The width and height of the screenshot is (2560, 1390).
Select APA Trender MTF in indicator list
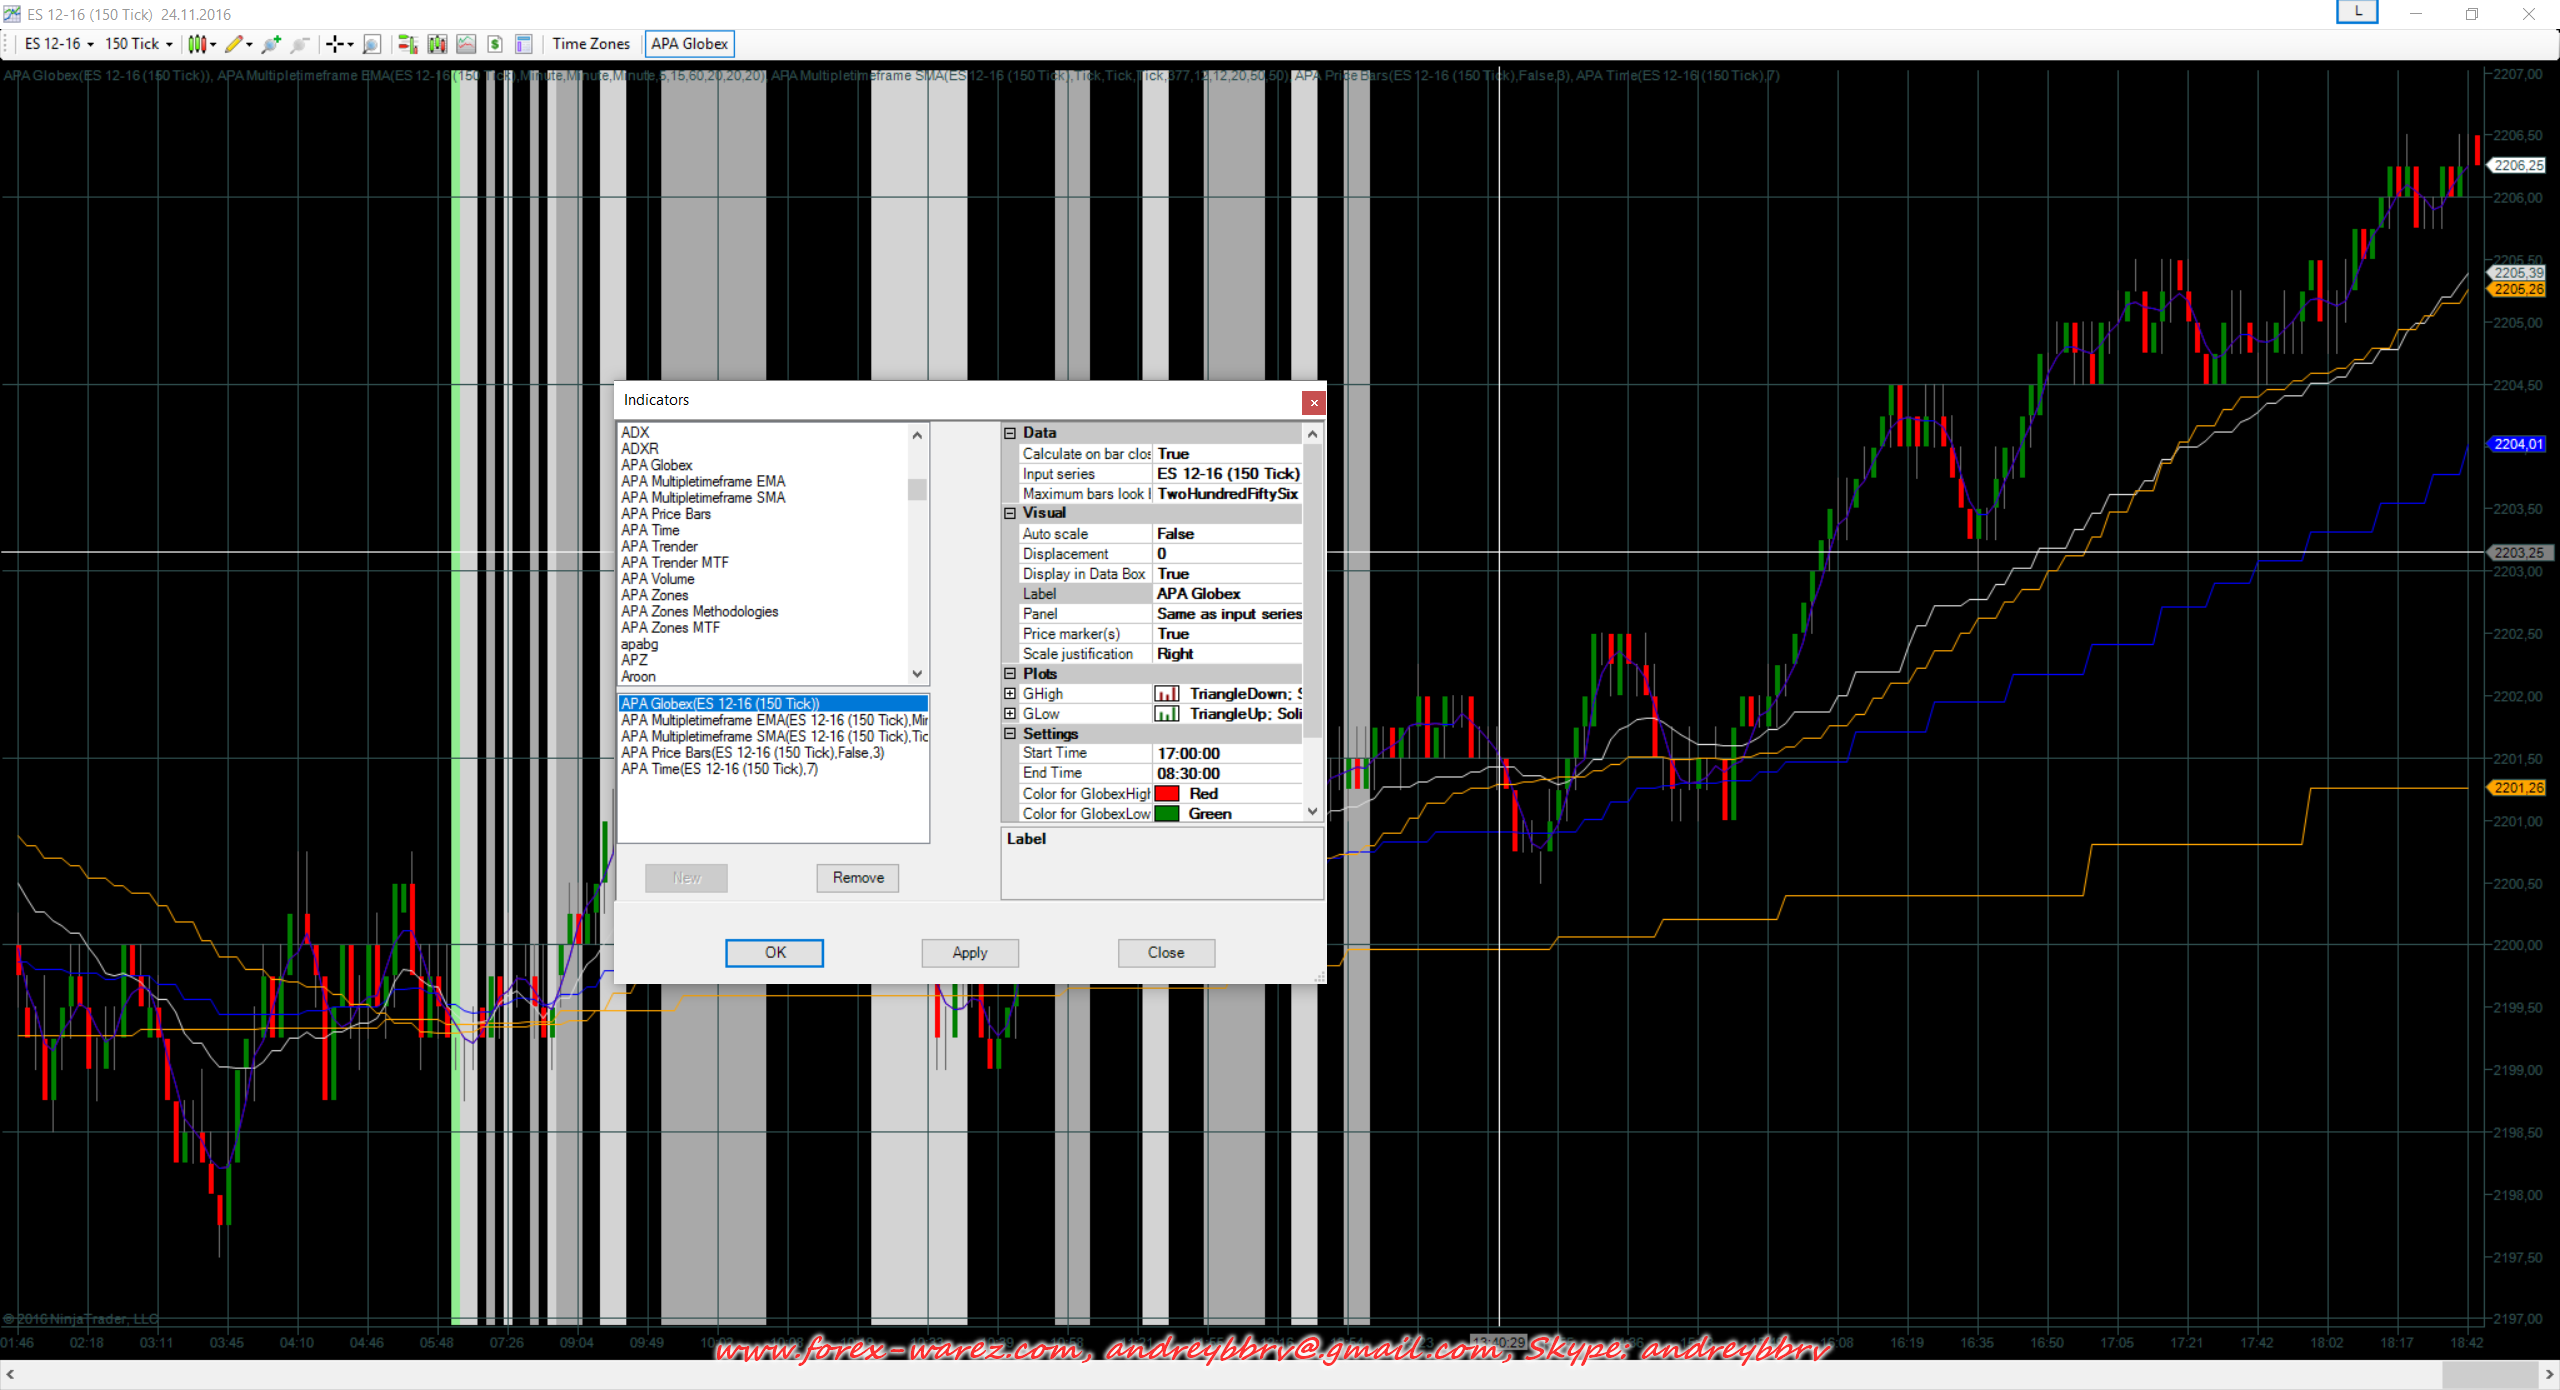click(x=674, y=563)
